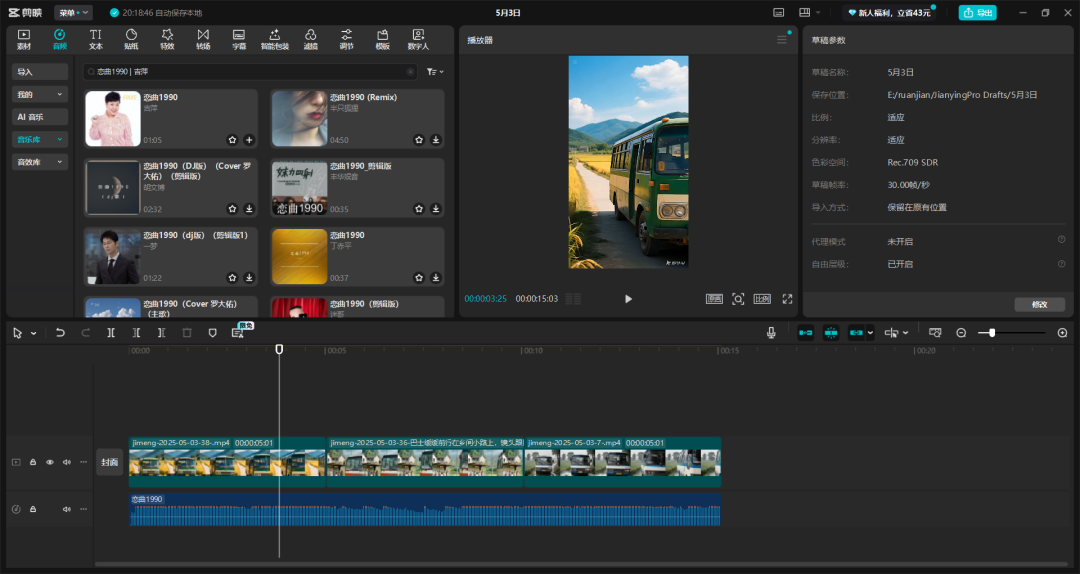Expand the 音乐库 music library category
The height and width of the screenshot is (574, 1080).
(x=40, y=140)
